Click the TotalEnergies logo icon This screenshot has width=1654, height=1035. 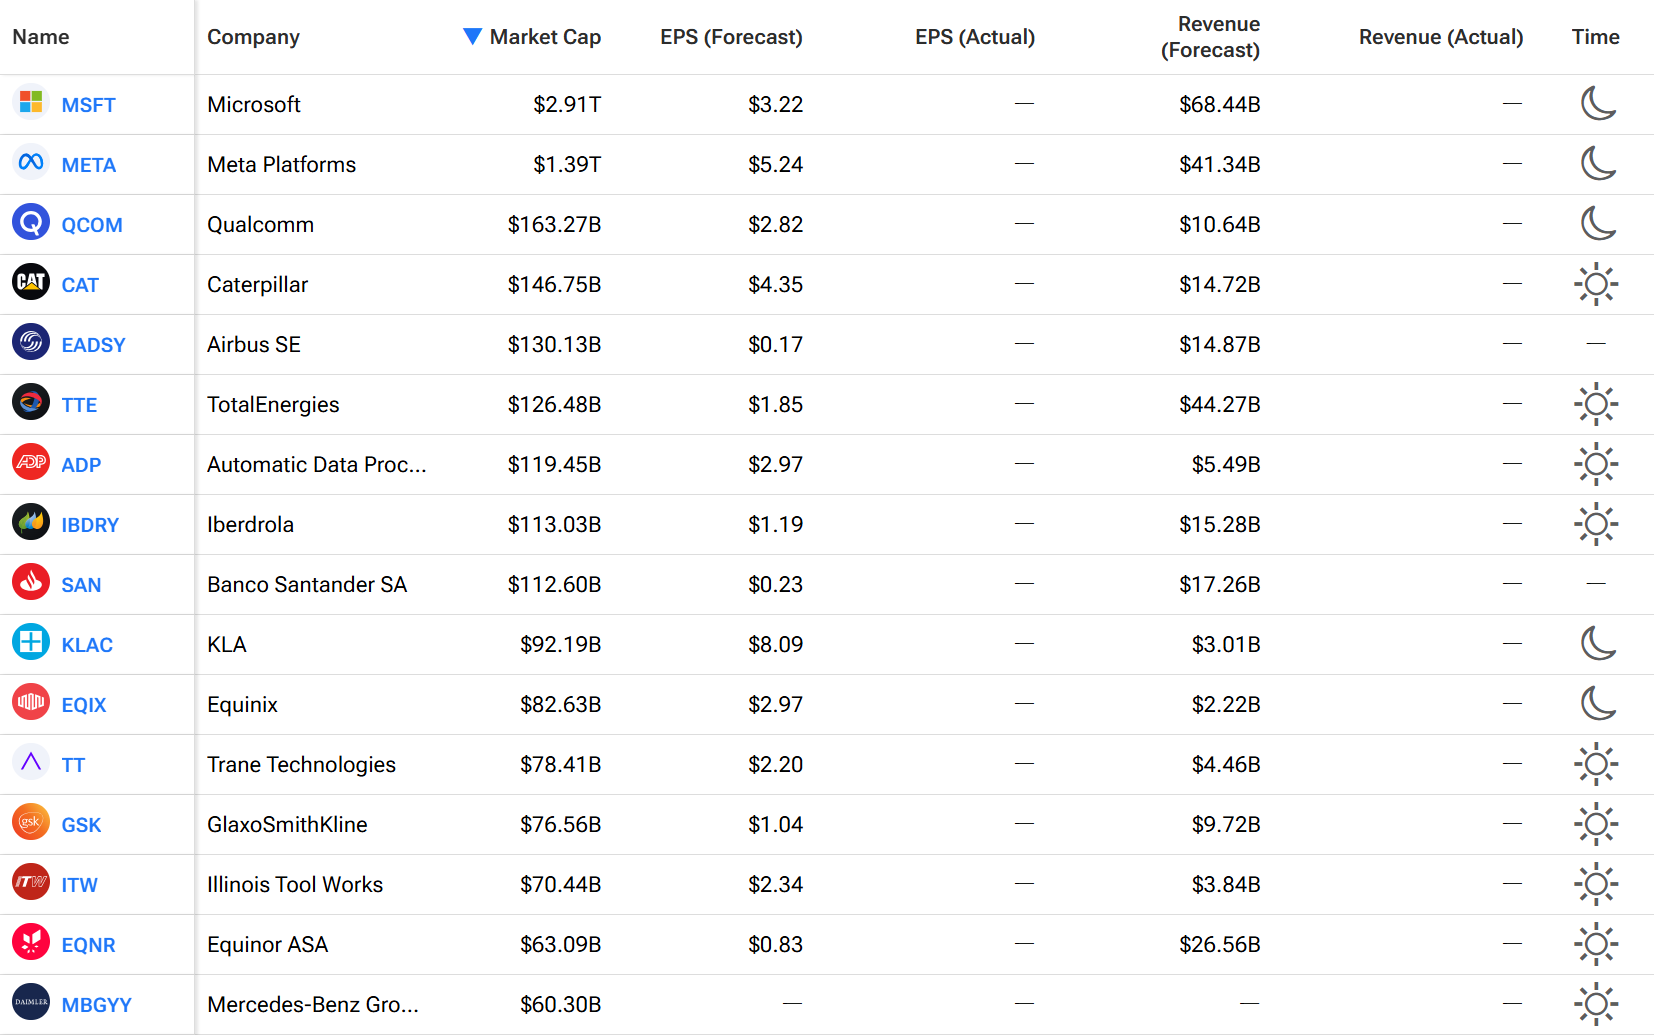click(x=31, y=402)
